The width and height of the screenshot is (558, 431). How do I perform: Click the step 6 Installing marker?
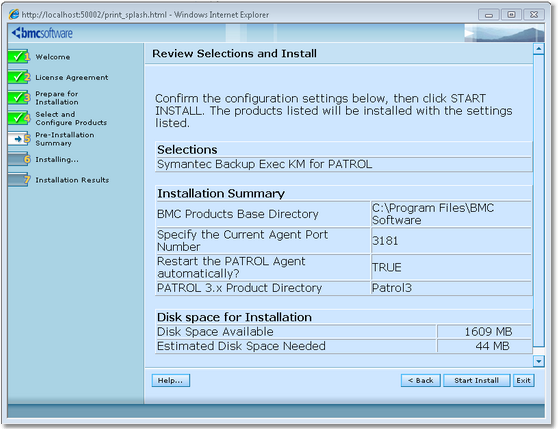pos(19,159)
